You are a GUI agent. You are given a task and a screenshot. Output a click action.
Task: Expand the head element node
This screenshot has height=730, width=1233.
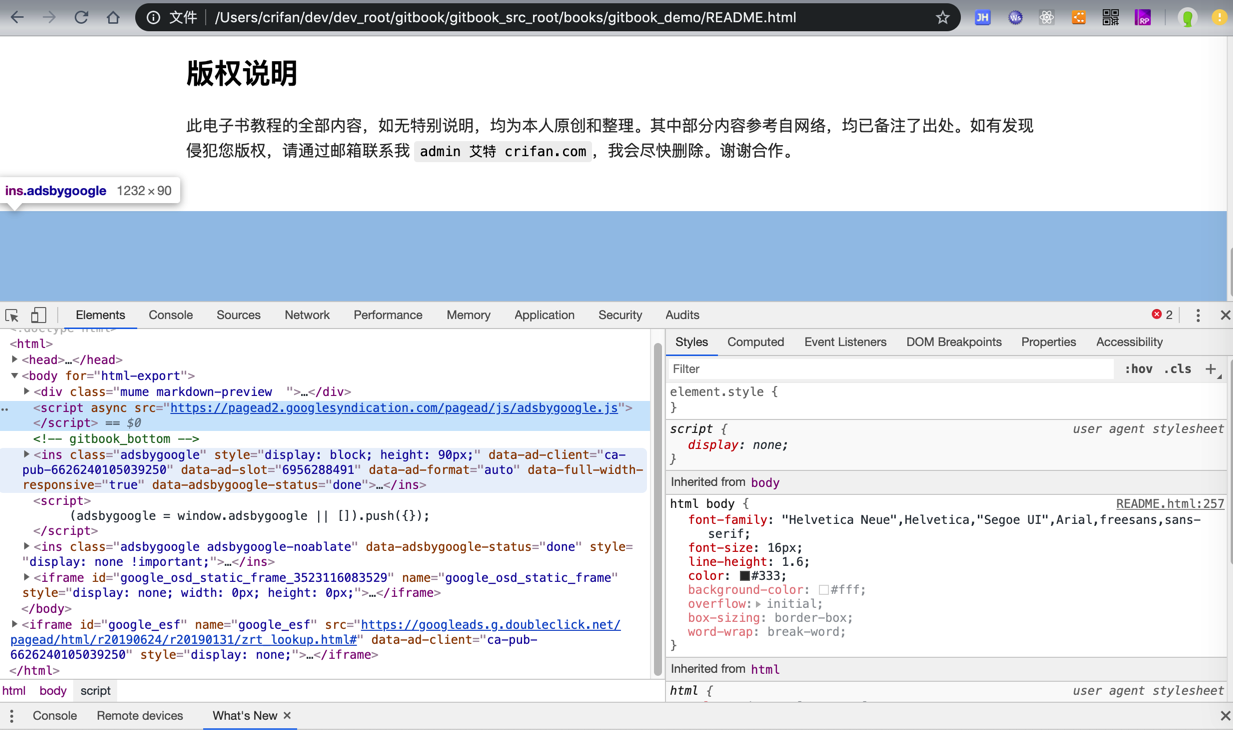[x=15, y=360]
